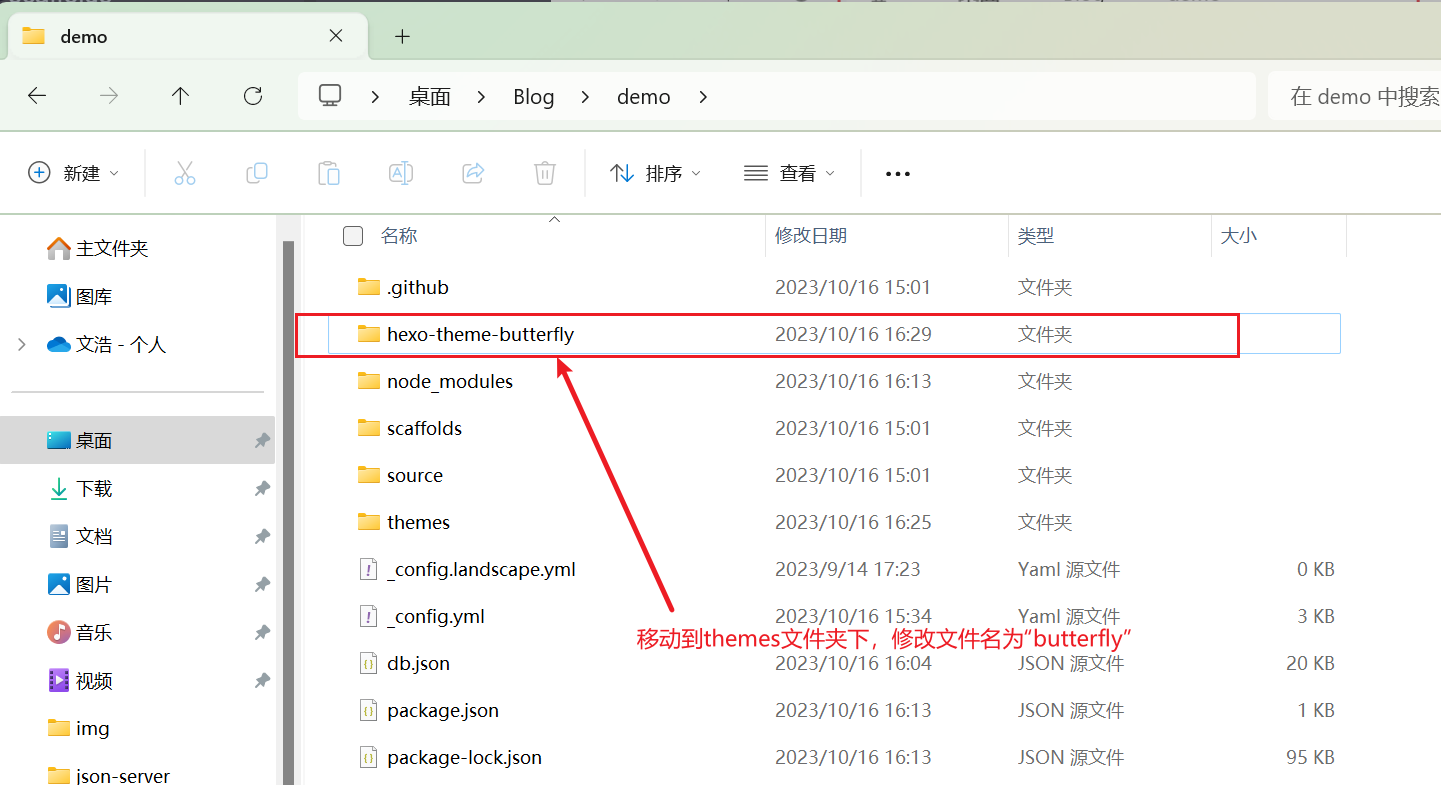Click the Share icon in toolbar
1441x785 pixels.
[473, 173]
